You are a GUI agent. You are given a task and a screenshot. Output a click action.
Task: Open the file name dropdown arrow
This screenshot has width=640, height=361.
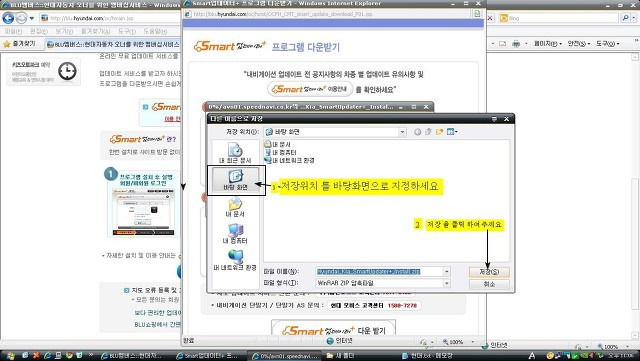pos(447,272)
